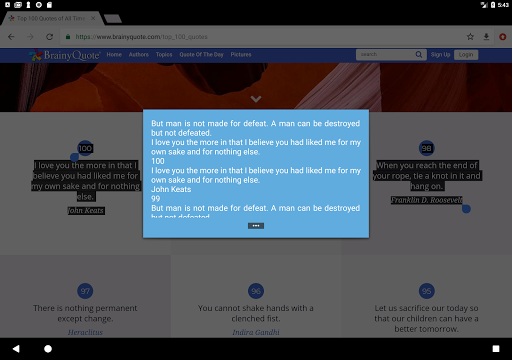Tap the Android back triangle button
This screenshot has height=360, width=512.
tap(16, 349)
